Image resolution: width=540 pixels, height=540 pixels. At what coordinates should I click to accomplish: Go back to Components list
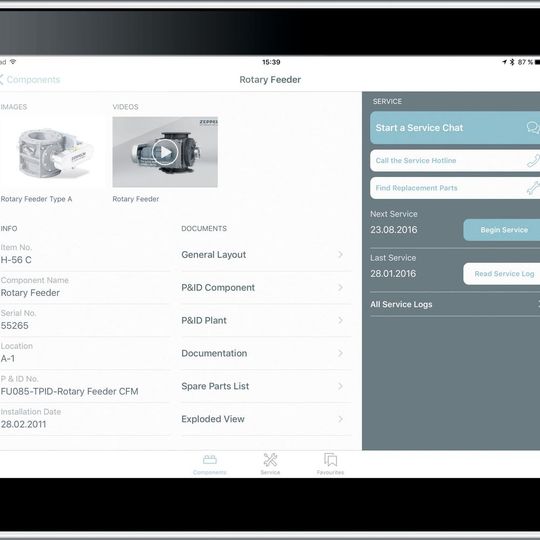coord(30,80)
